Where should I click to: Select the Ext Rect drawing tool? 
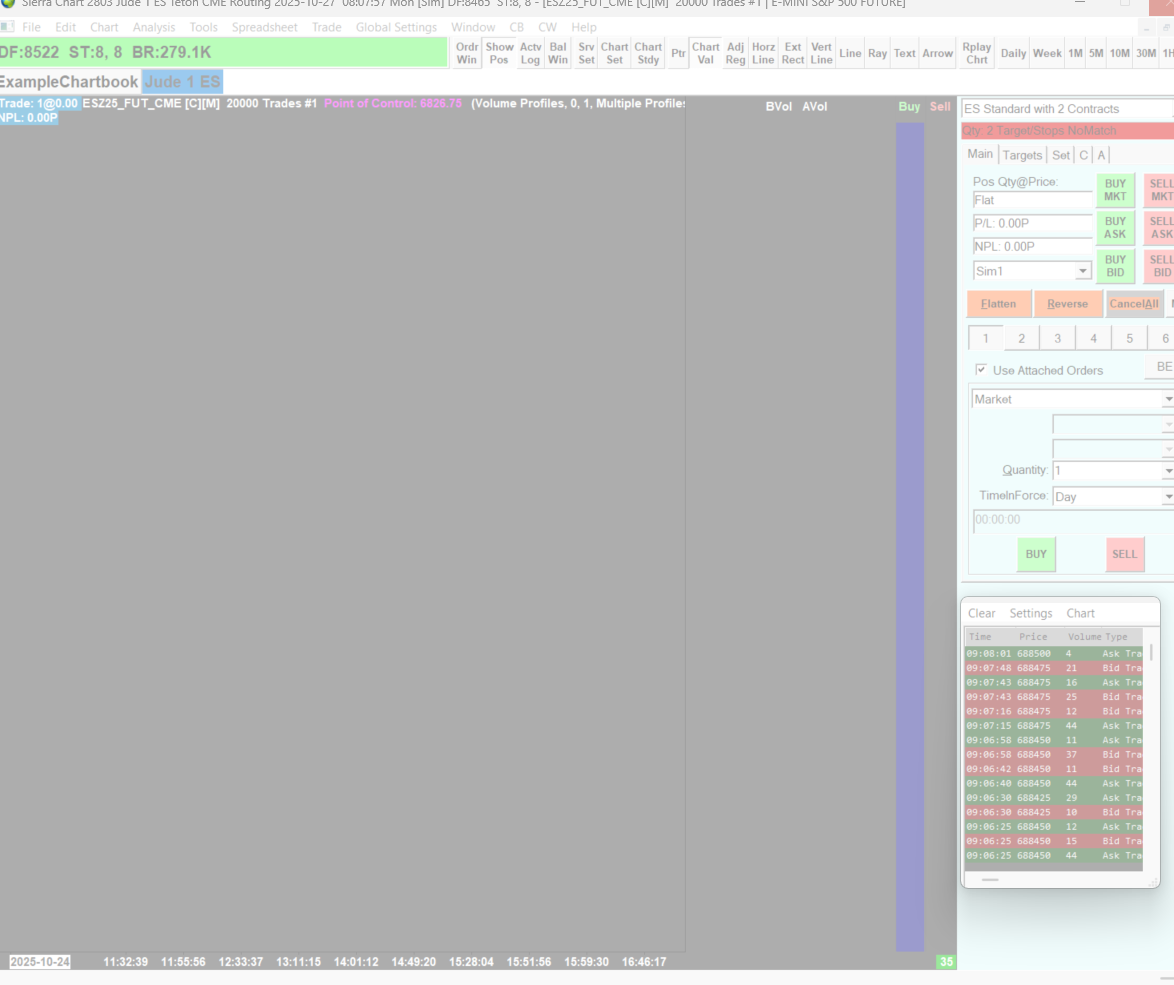[x=793, y=53]
